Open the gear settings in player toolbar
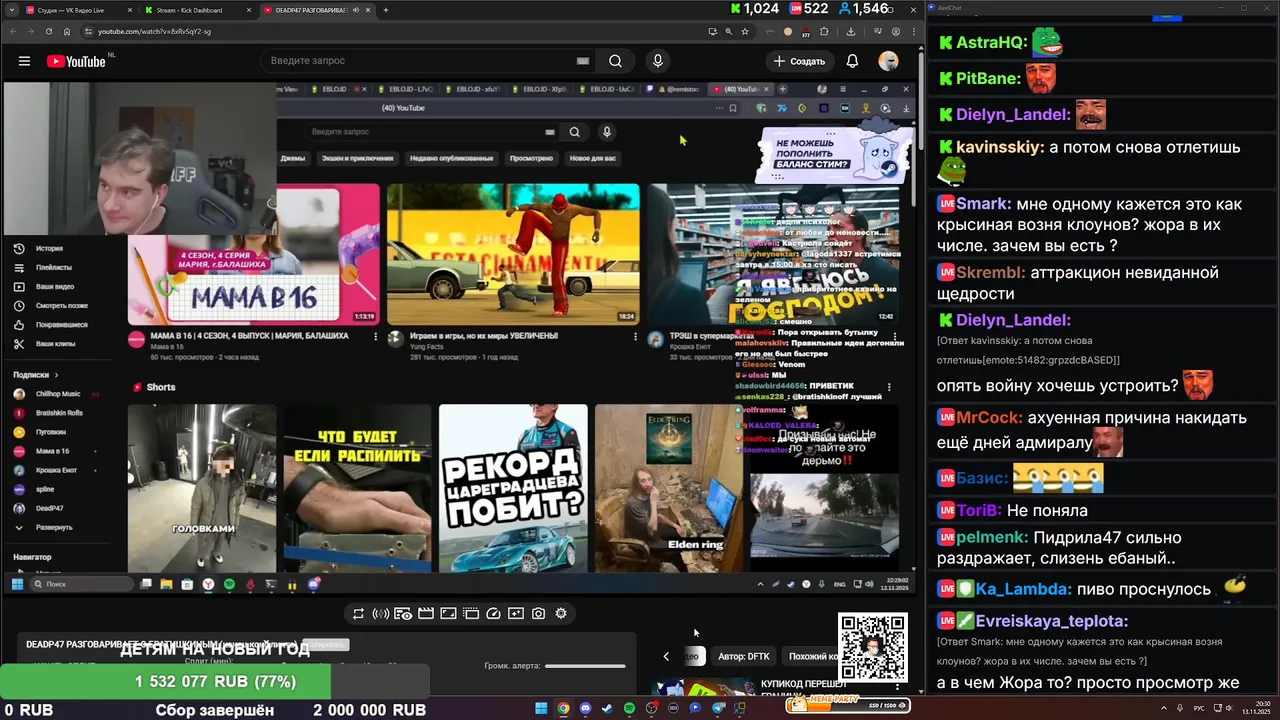The image size is (1280, 720). click(561, 614)
